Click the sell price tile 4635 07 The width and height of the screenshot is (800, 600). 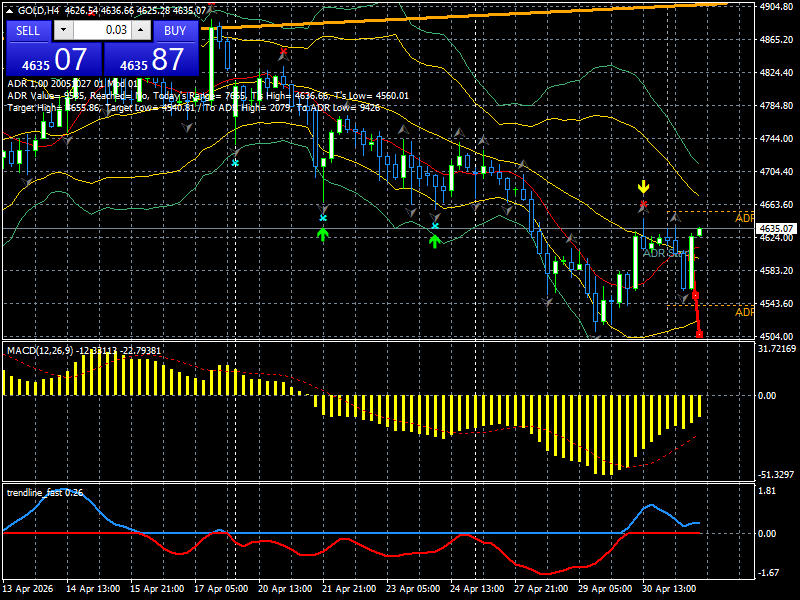(54, 59)
